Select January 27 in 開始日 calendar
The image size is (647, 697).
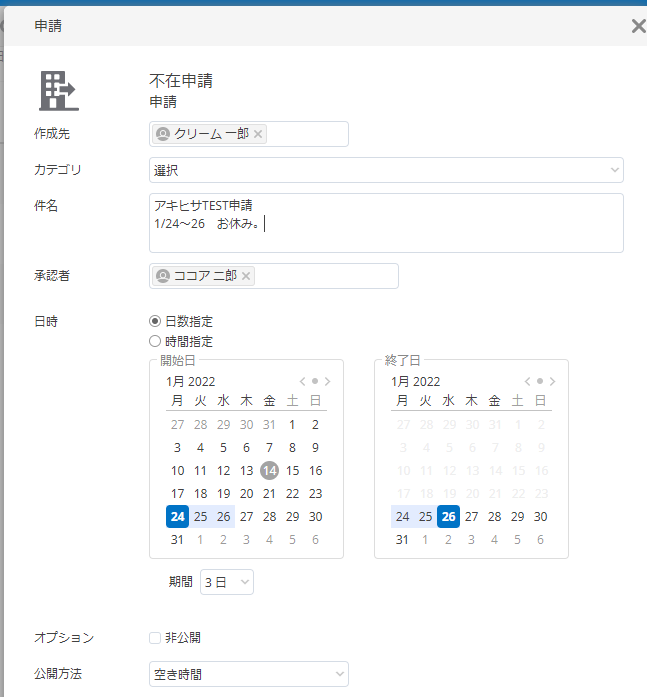247,517
